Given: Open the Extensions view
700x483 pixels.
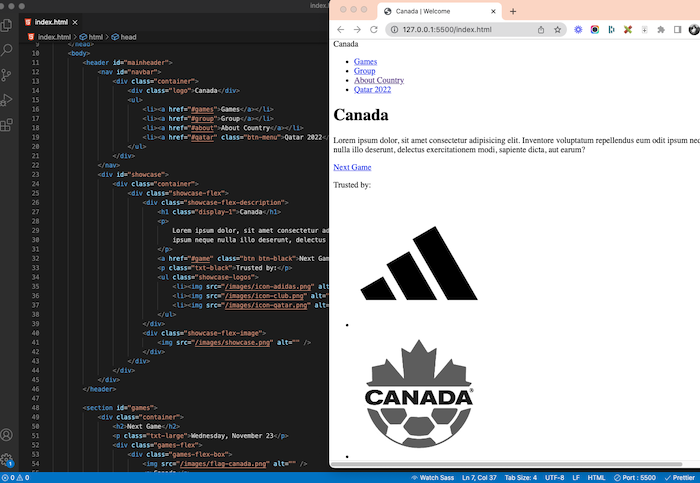Looking at the screenshot, I should coord(6,125).
